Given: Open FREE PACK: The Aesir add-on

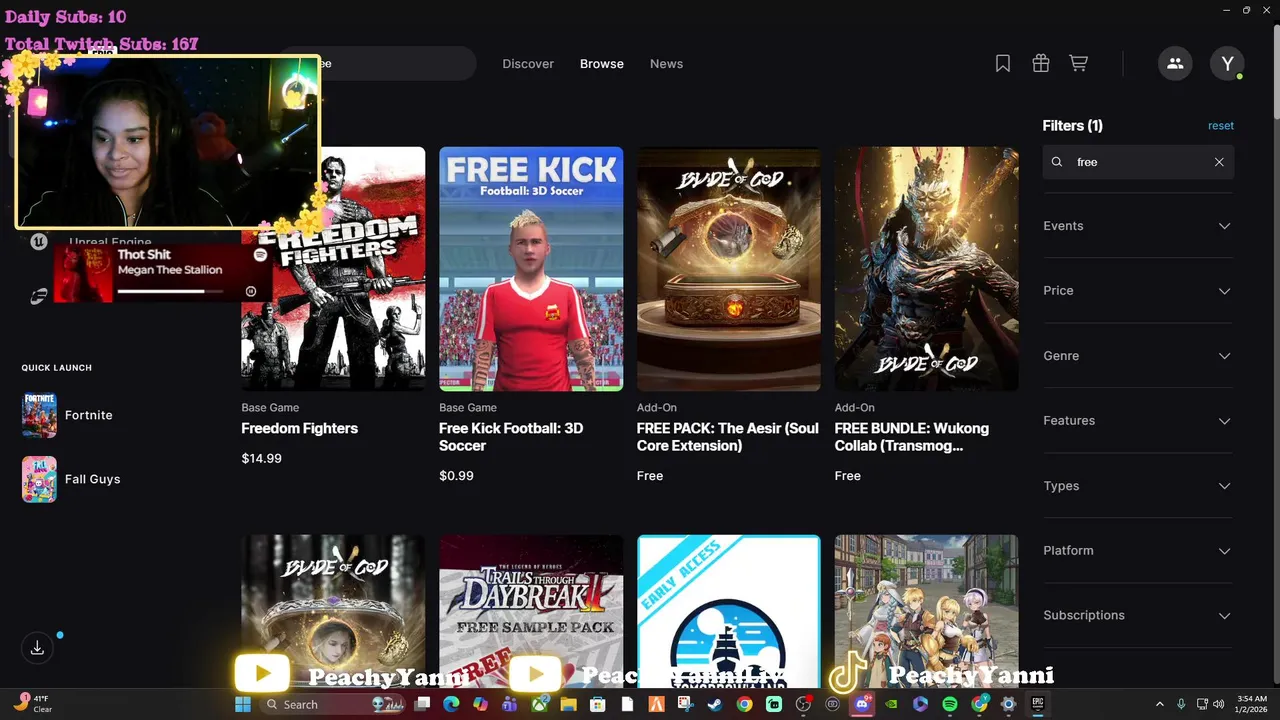Looking at the screenshot, I should coord(728,437).
